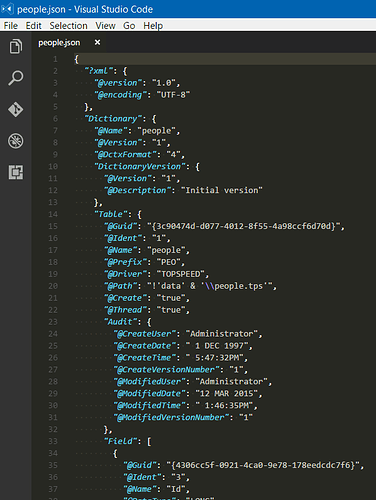Click line number 14 in the gutter
This screenshot has width=376, height=500.
53,214
